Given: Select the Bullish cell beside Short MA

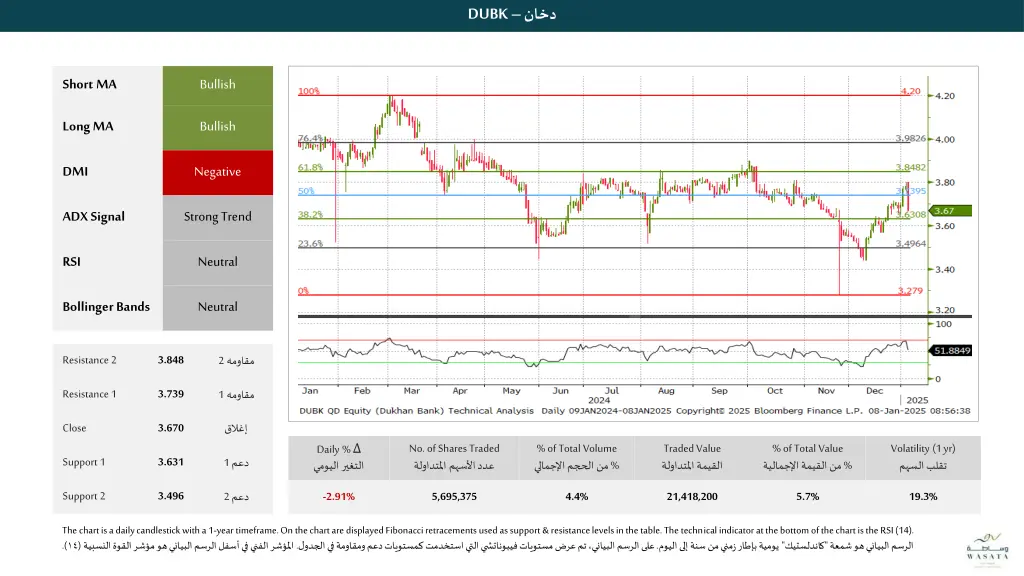Looking at the screenshot, I should [x=217, y=85].
